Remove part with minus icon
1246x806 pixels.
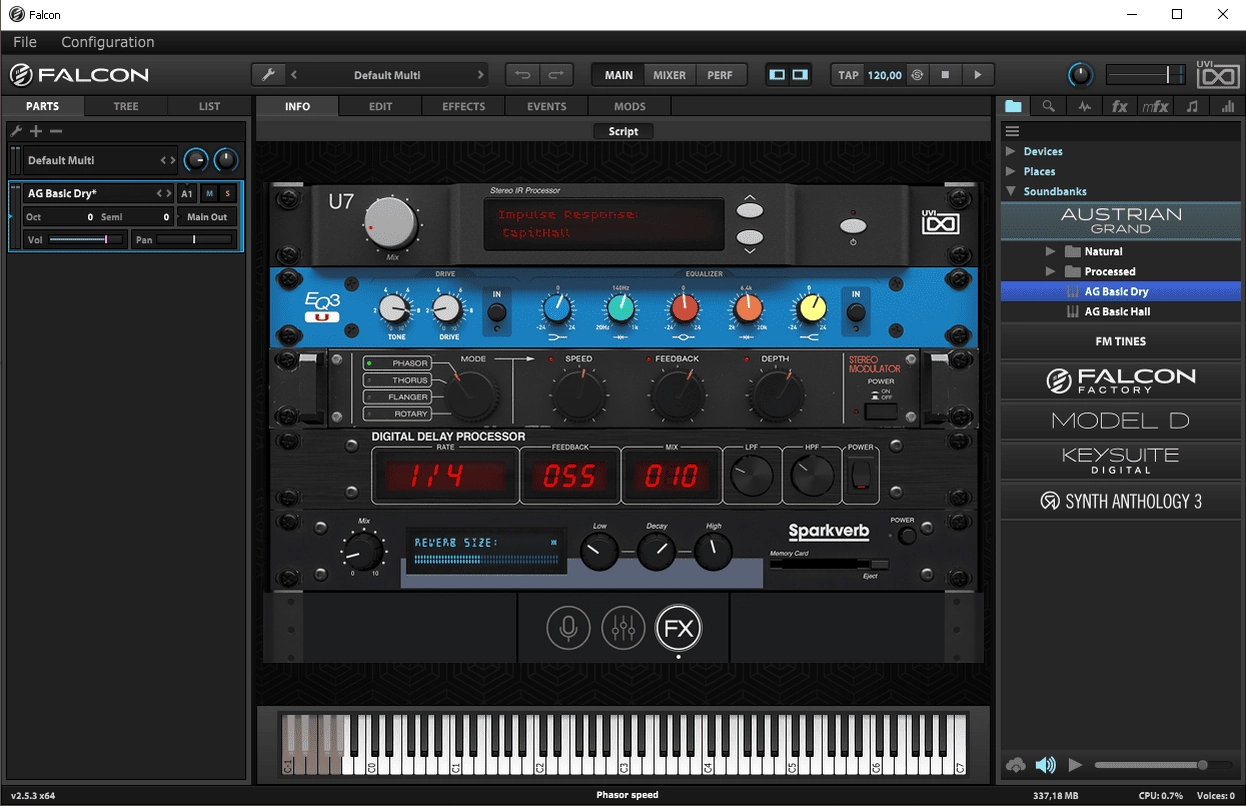pyautogui.click(x=56, y=131)
